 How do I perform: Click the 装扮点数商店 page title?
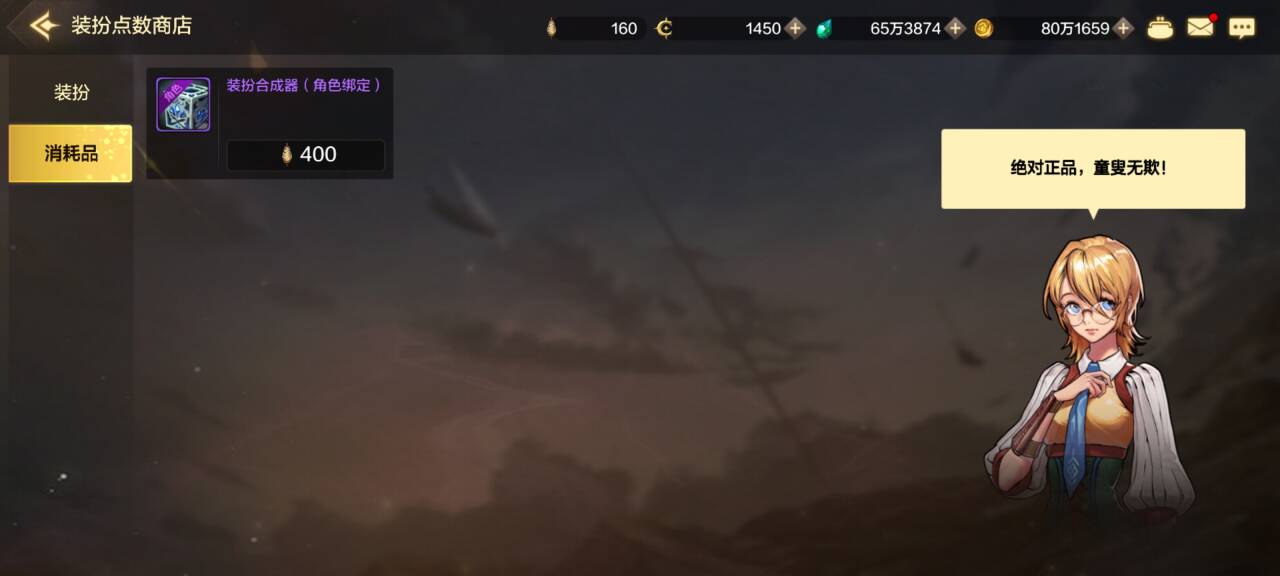131,26
